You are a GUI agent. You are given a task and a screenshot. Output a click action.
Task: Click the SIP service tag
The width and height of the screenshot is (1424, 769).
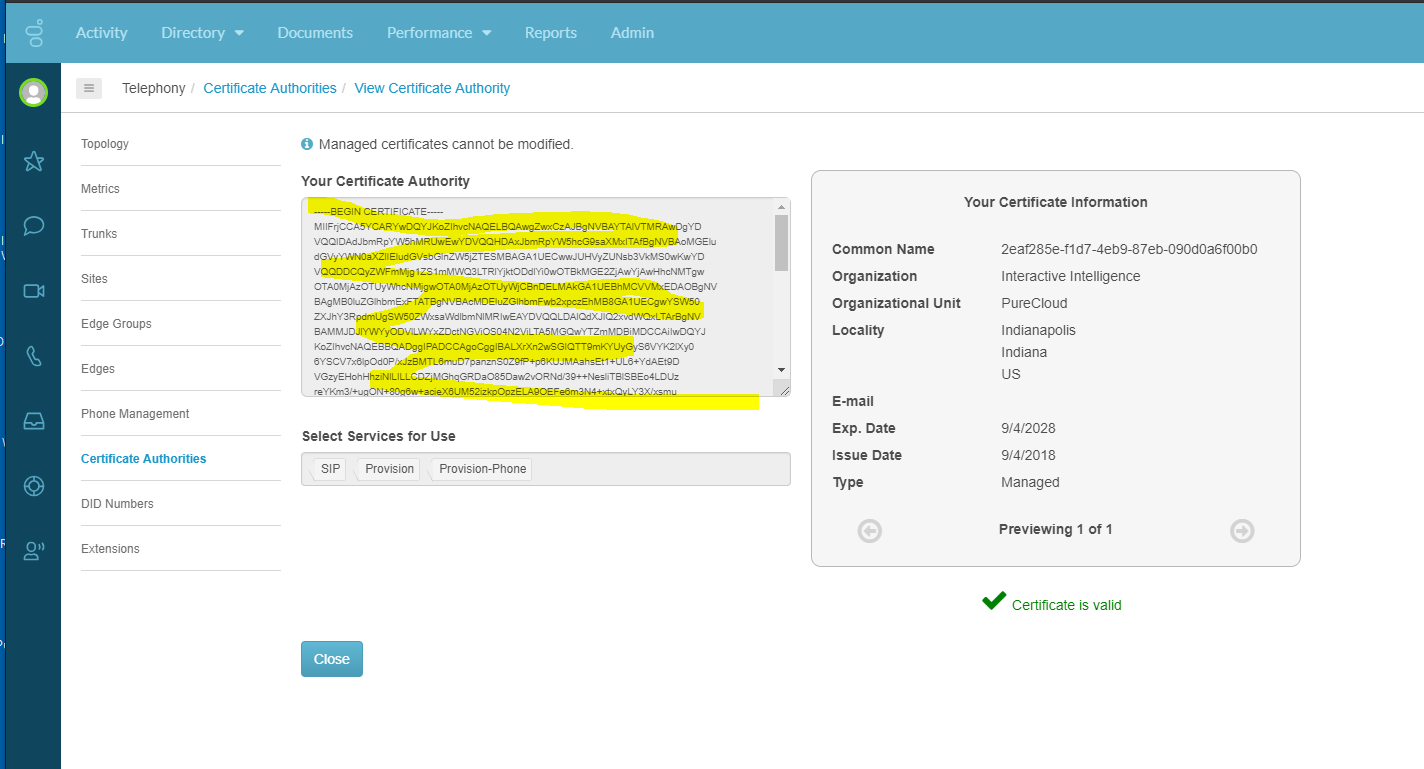329,469
